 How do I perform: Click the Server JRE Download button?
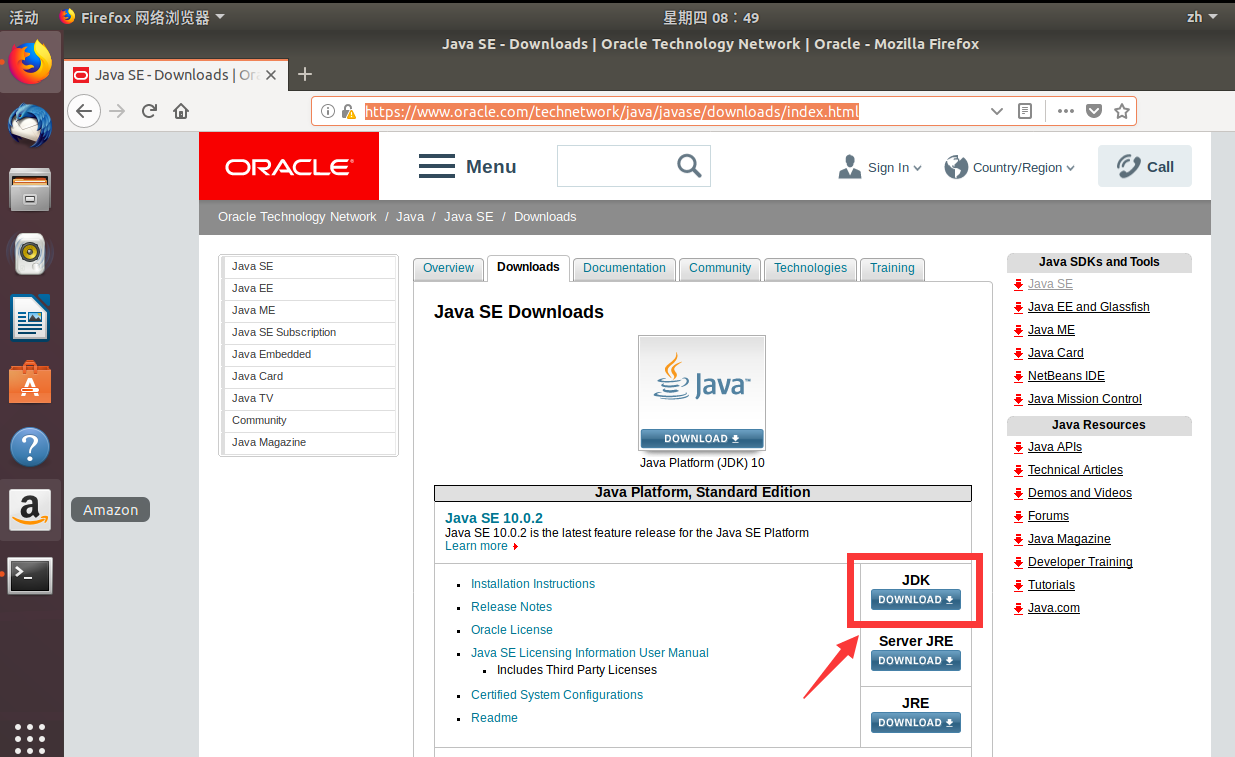click(916, 661)
